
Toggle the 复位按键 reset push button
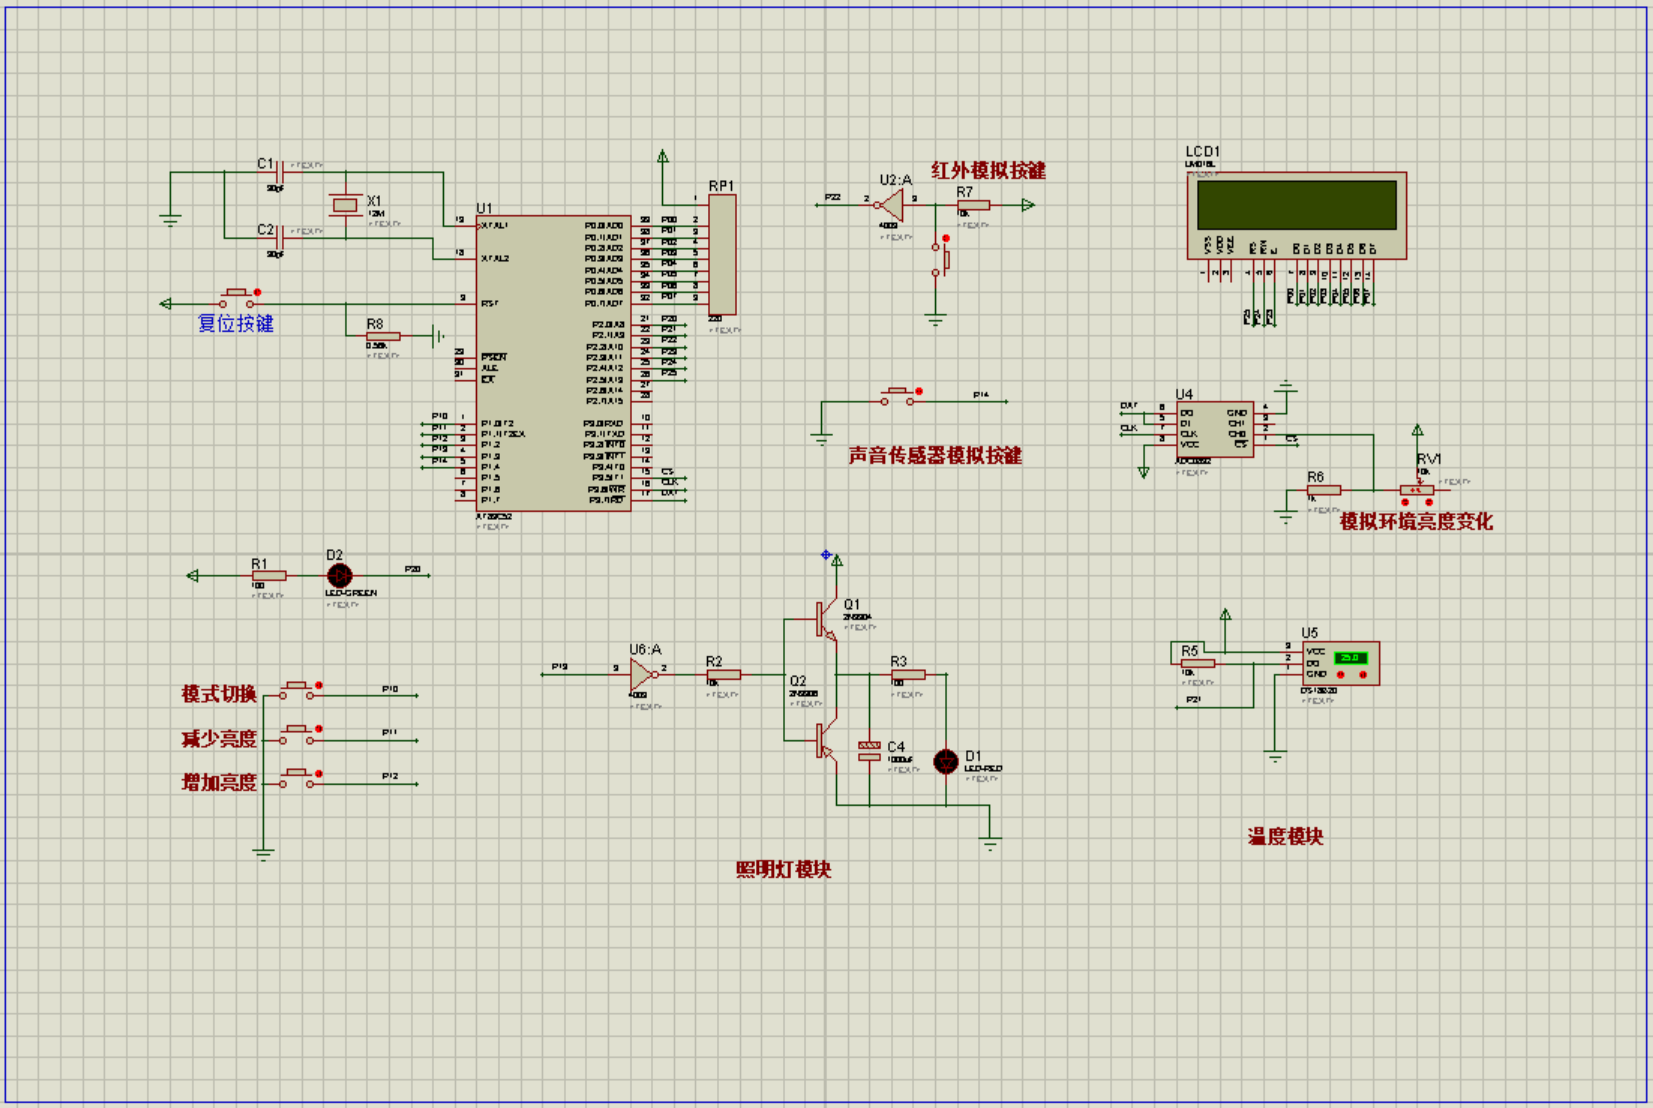238,298
